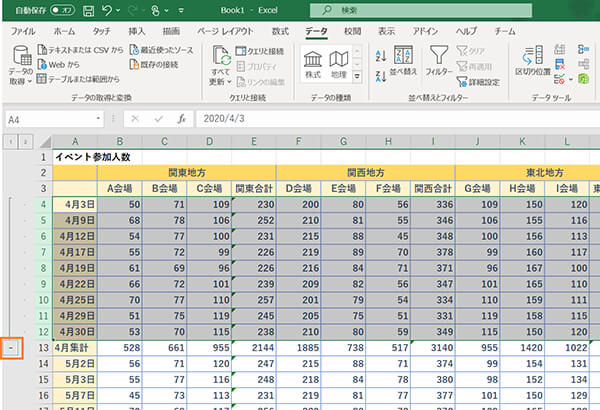The image size is (600, 410).
Task: Click テキストまたは CSV から button
Action: click(x=80, y=50)
